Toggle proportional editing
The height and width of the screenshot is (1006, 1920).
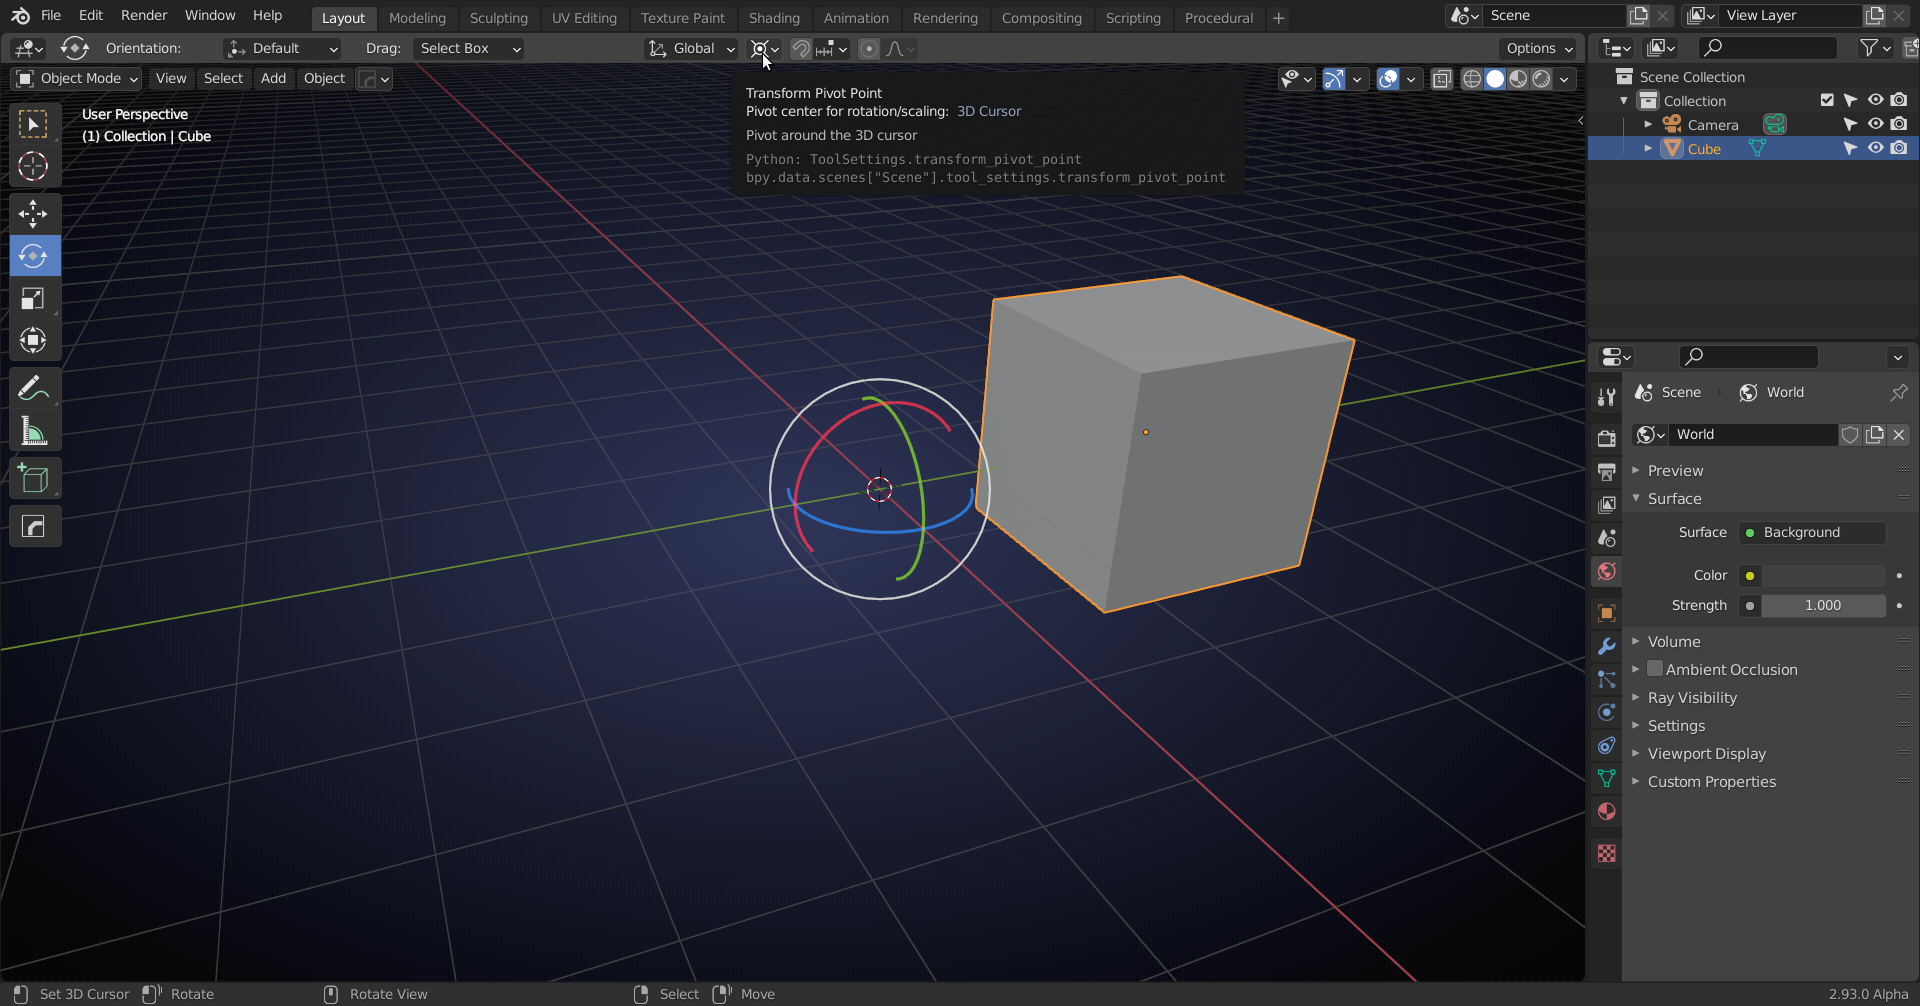(x=869, y=48)
